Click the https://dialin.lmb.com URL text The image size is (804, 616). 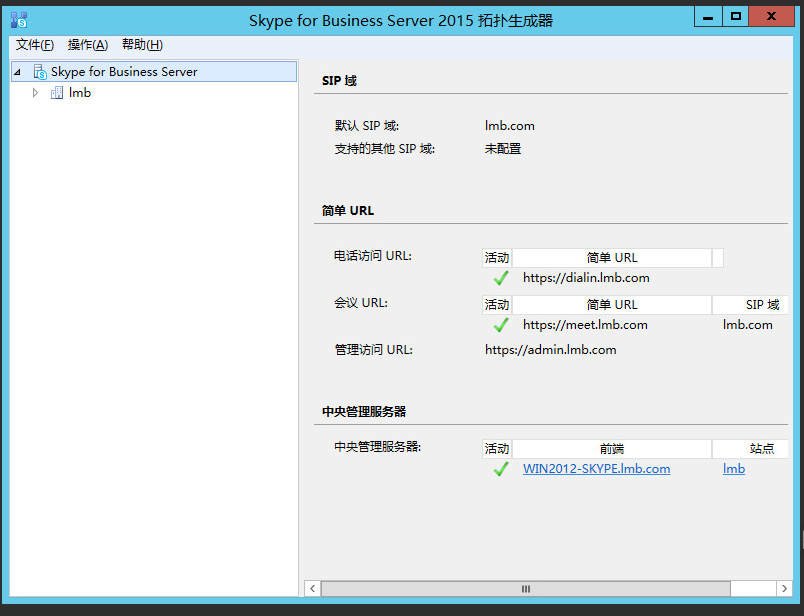586,278
